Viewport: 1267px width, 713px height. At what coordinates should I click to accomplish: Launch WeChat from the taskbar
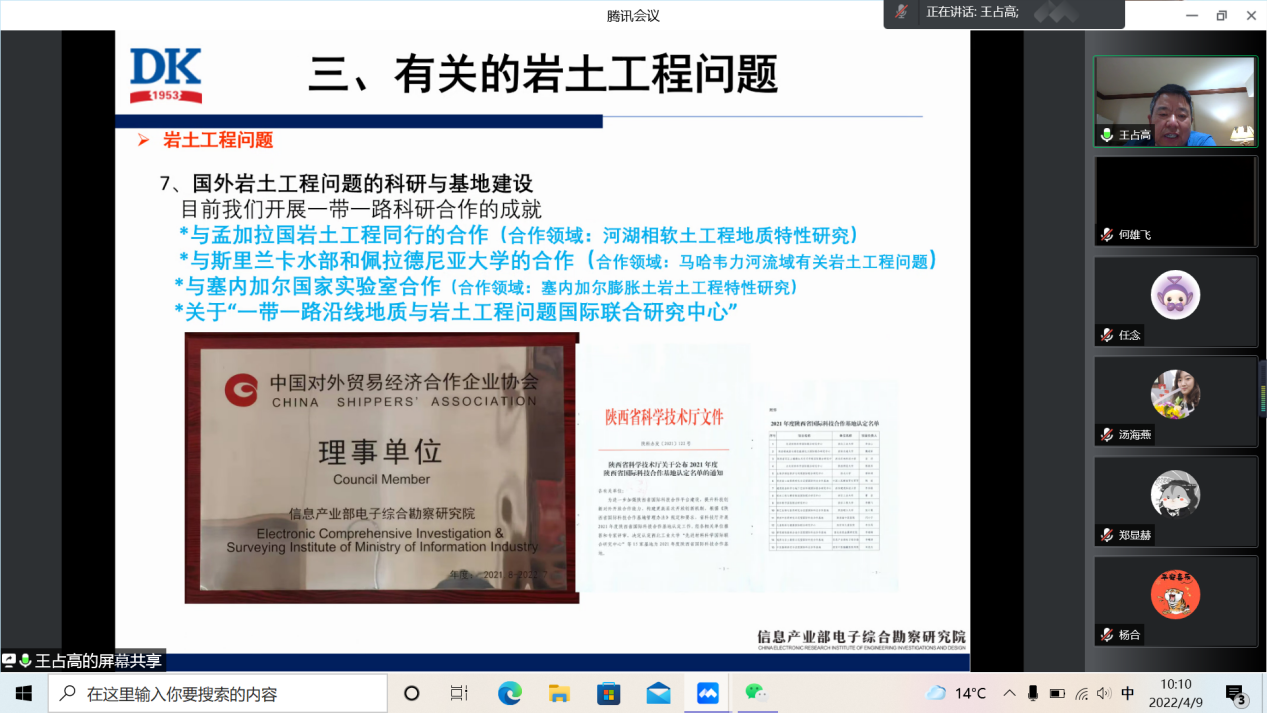coord(756,691)
